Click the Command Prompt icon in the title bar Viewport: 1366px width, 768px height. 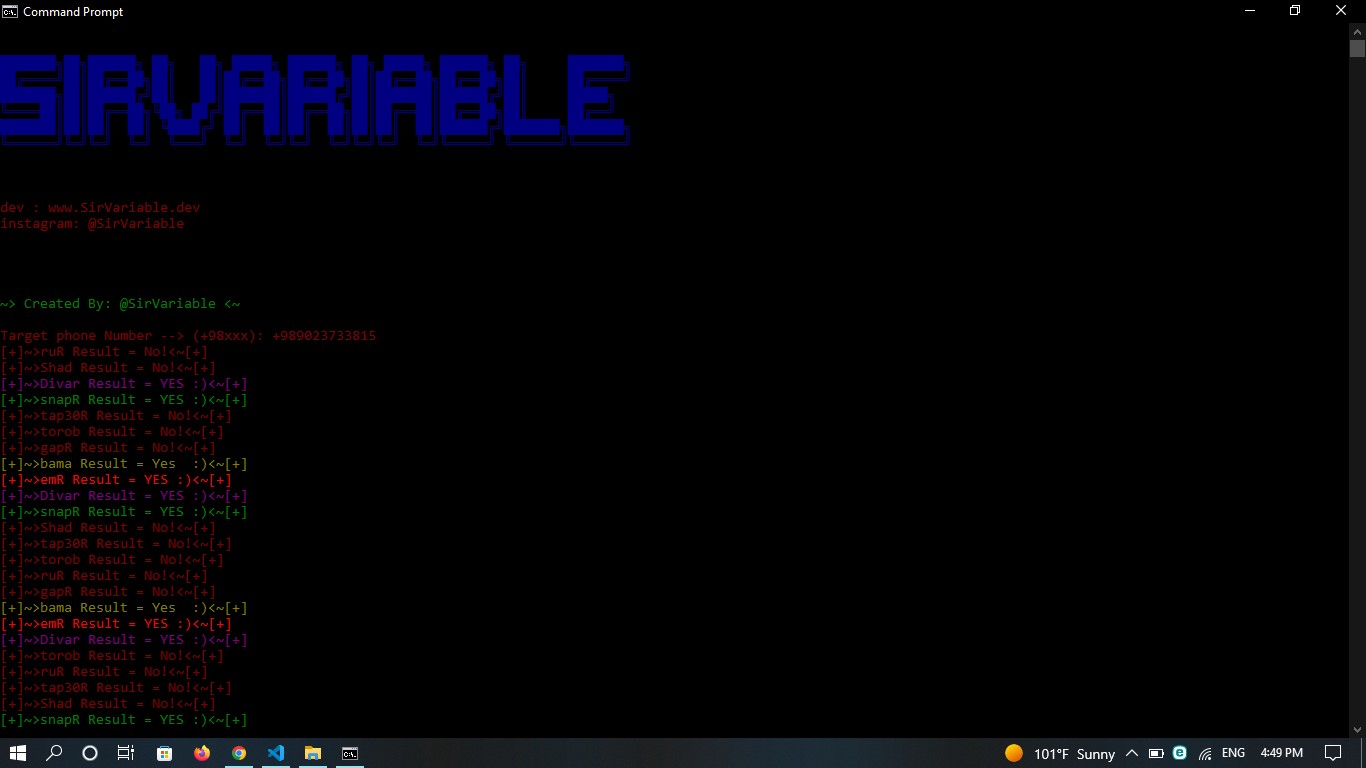[x=9, y=11]
